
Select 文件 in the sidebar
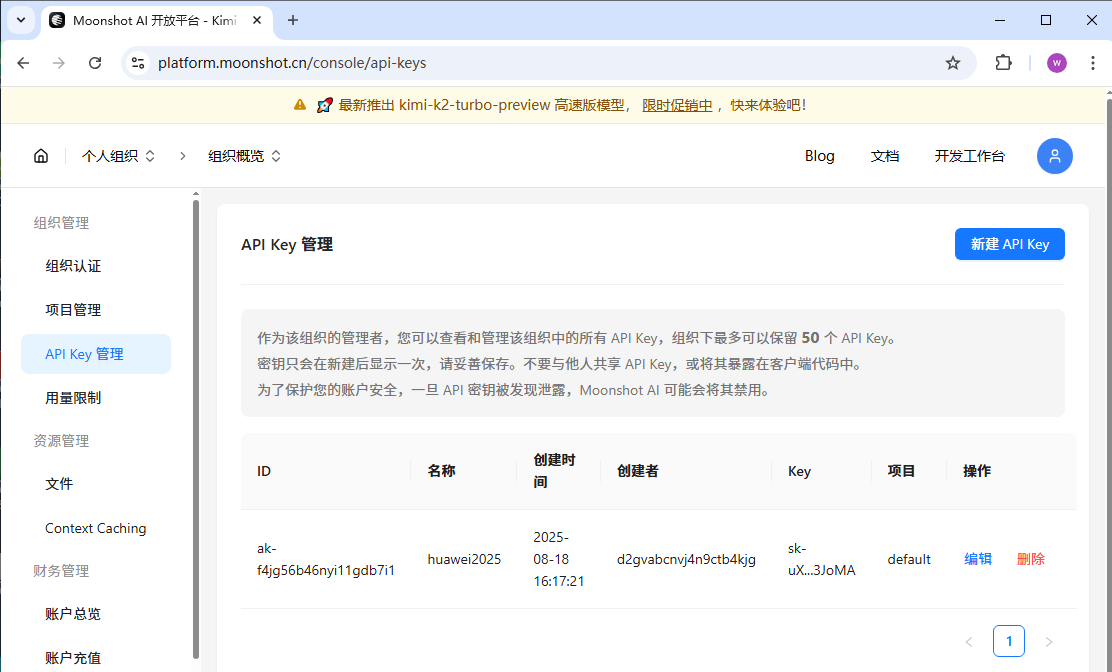pos(96,484)
